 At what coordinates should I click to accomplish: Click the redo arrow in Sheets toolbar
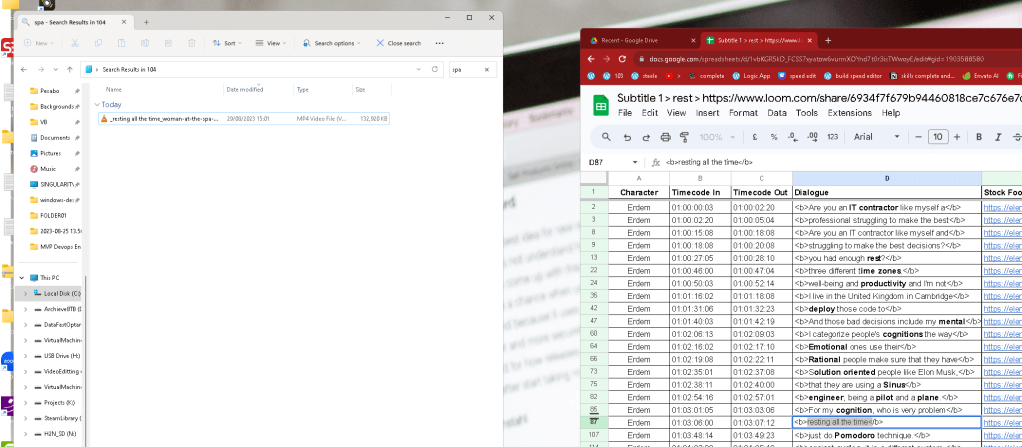(x=646, y=137)
